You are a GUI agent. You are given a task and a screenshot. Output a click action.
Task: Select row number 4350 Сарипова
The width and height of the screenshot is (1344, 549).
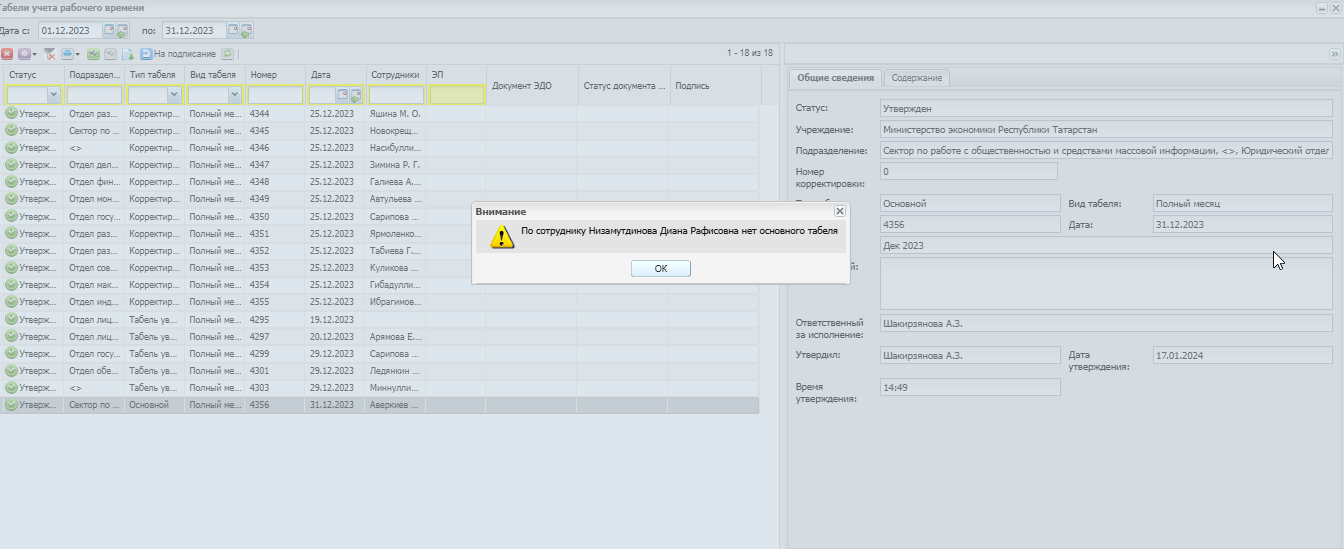[x=379, y=216]
